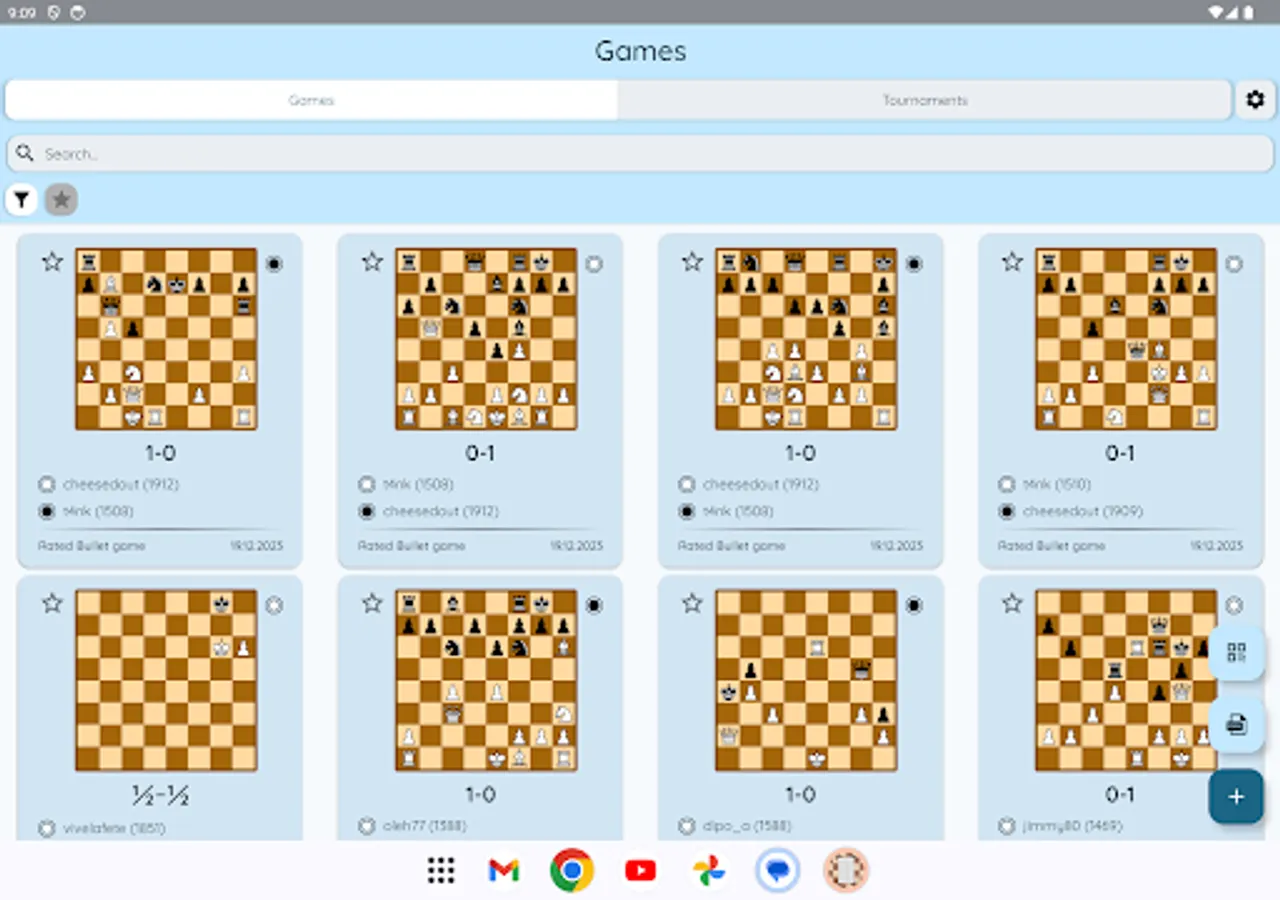The image size is (1280, 900).
Task: Select the cheesedout (1912) radio button
Action: (x=46, y=484)
